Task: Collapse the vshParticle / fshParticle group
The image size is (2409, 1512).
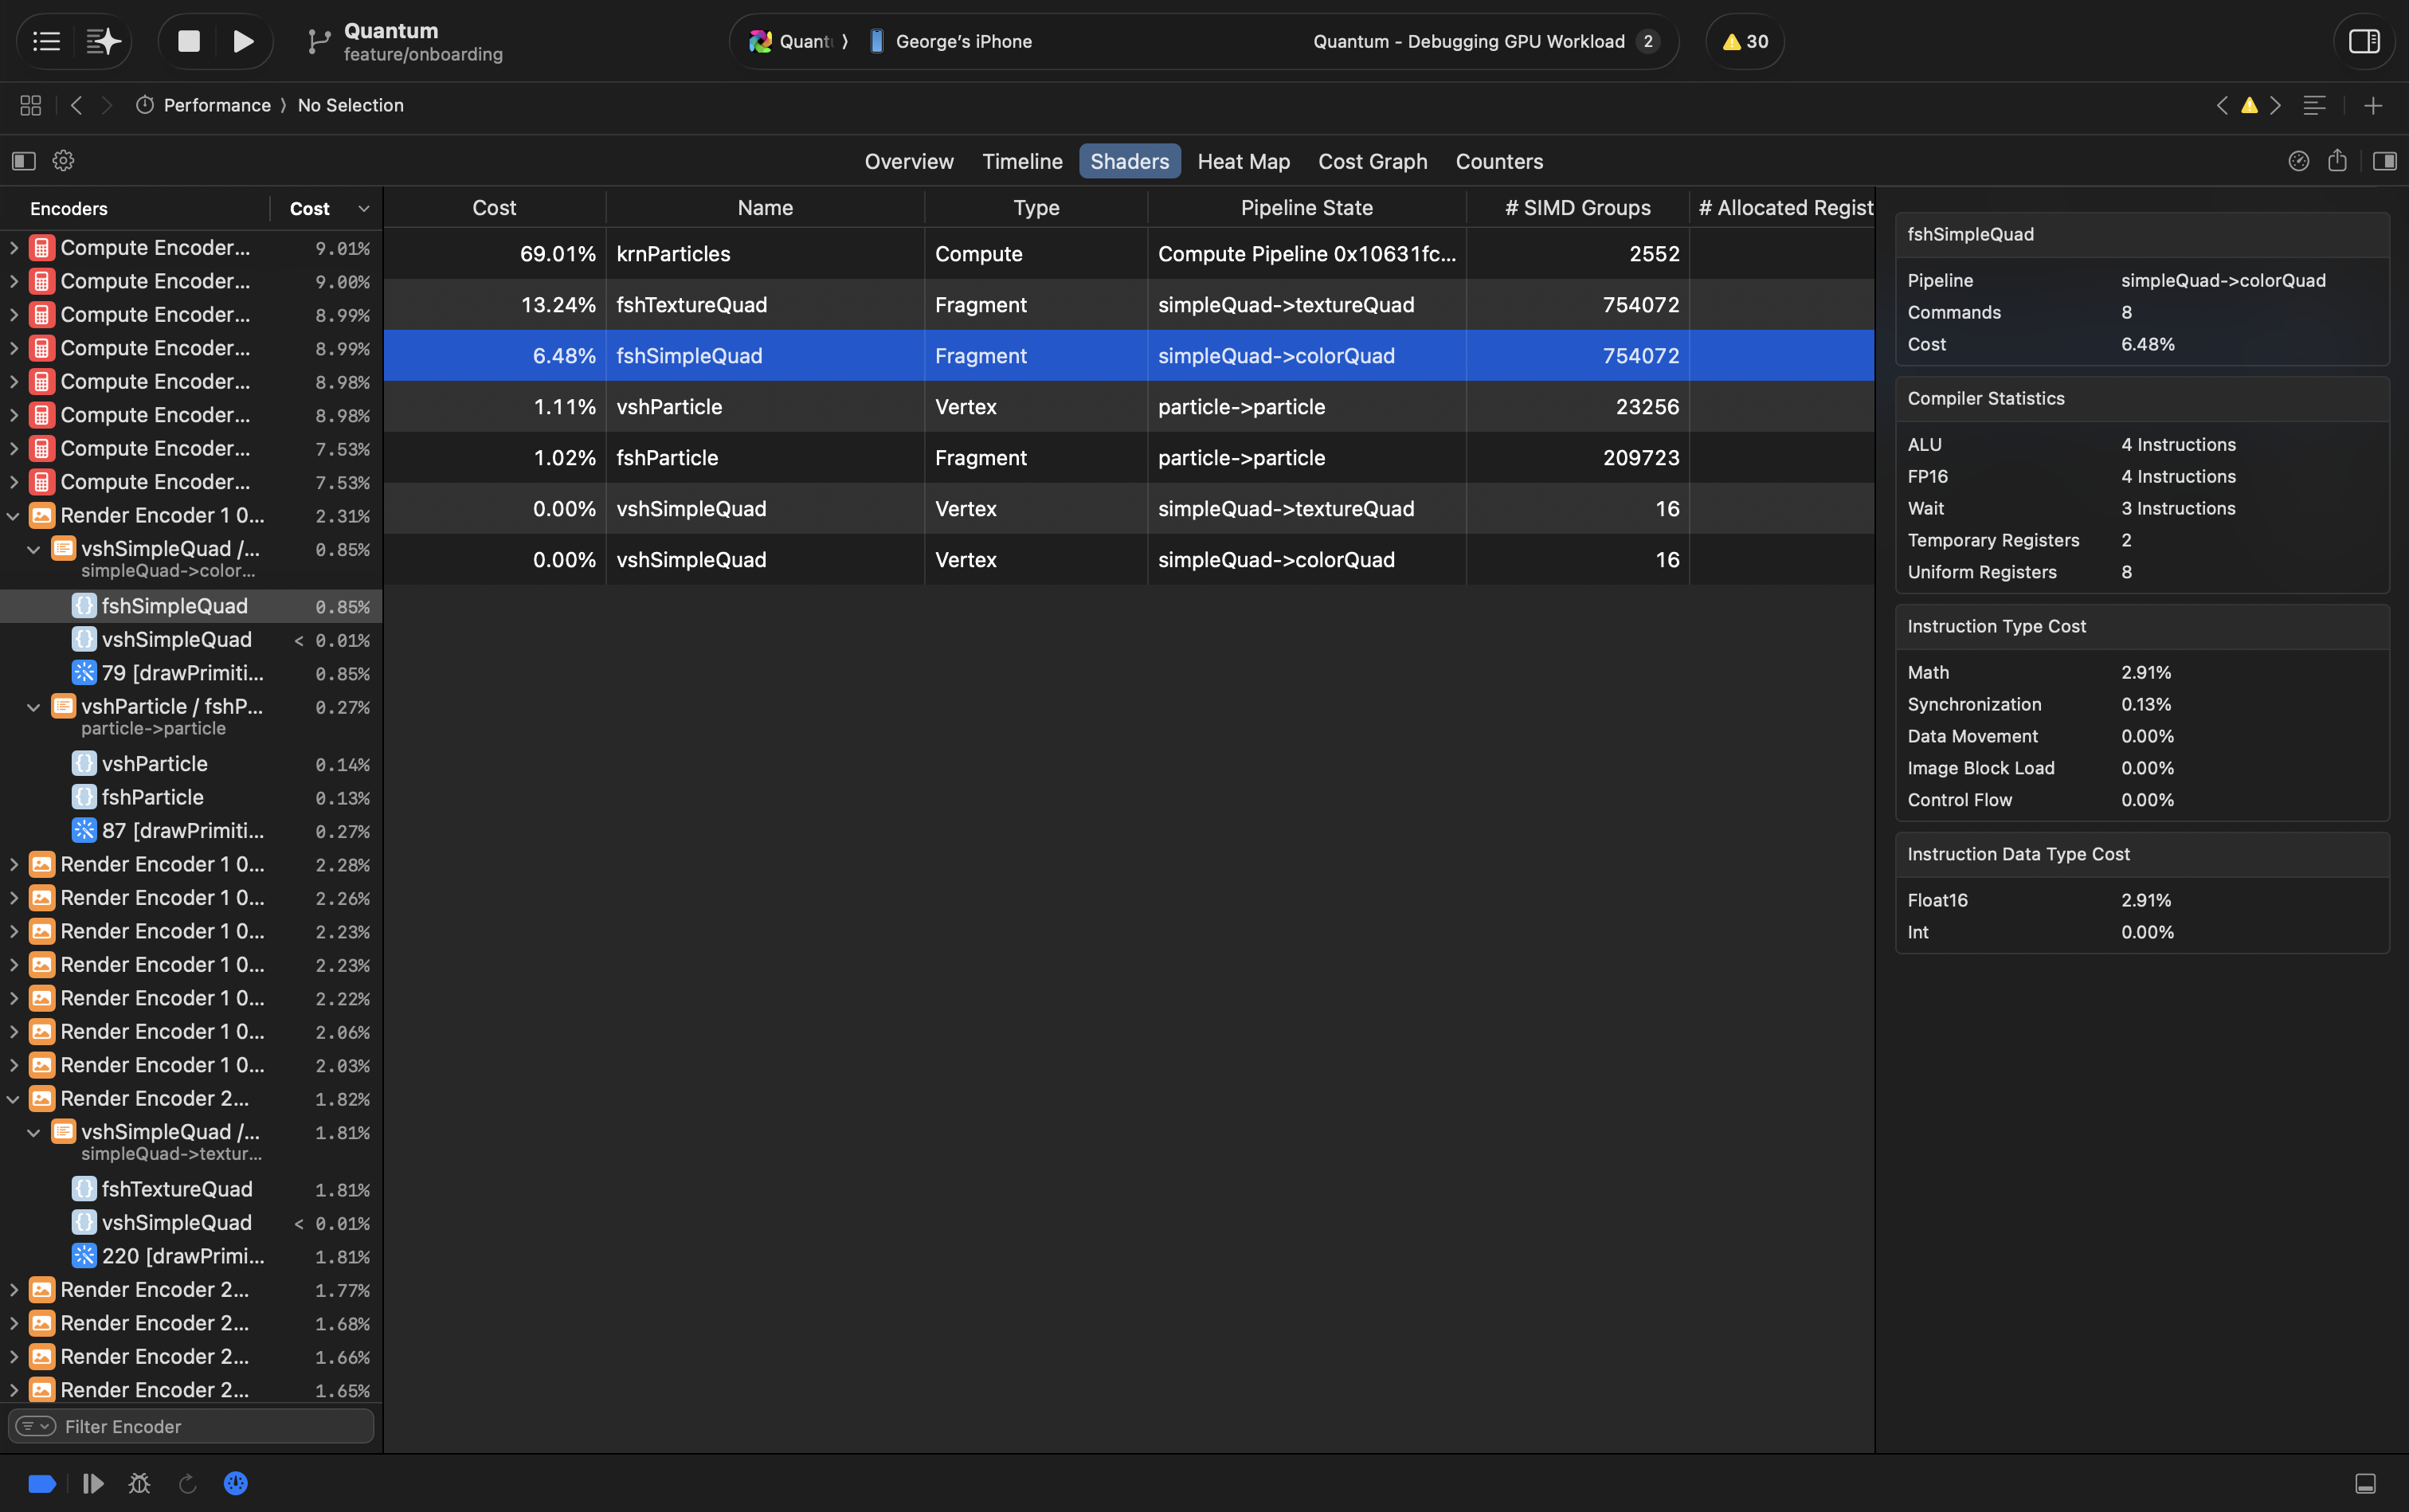Action: coord(33,707)
